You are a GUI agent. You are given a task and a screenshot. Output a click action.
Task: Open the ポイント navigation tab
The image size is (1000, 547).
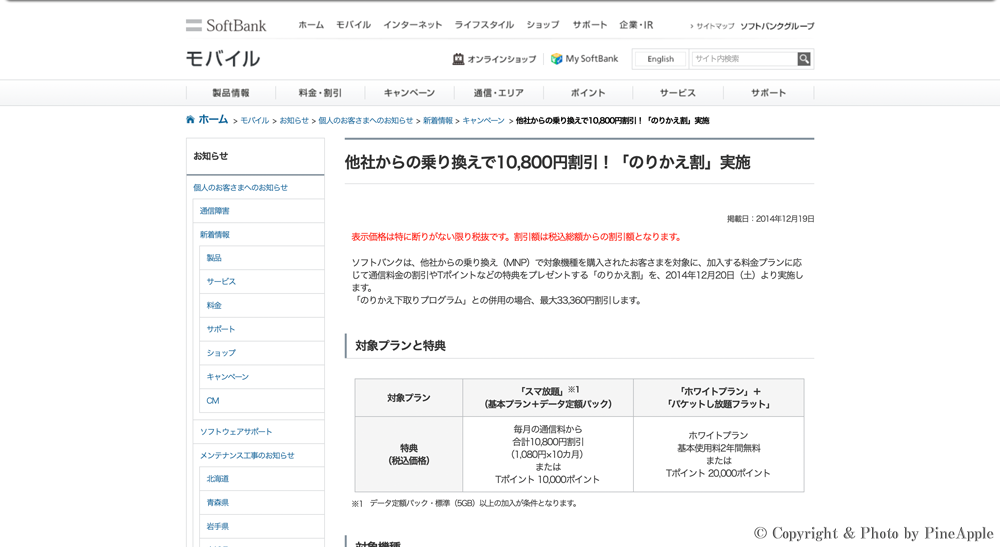(x=588, y=93)
